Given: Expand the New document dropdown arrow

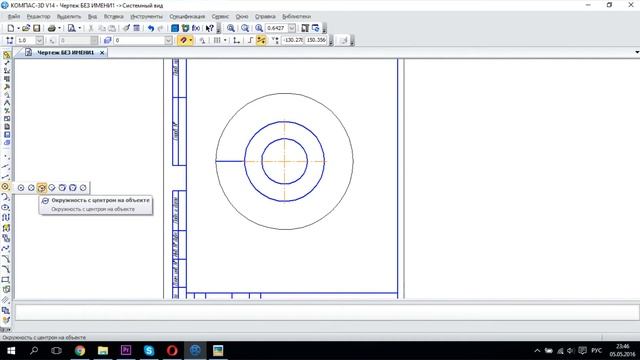Looking at the screenshot, I should [18, 28].
